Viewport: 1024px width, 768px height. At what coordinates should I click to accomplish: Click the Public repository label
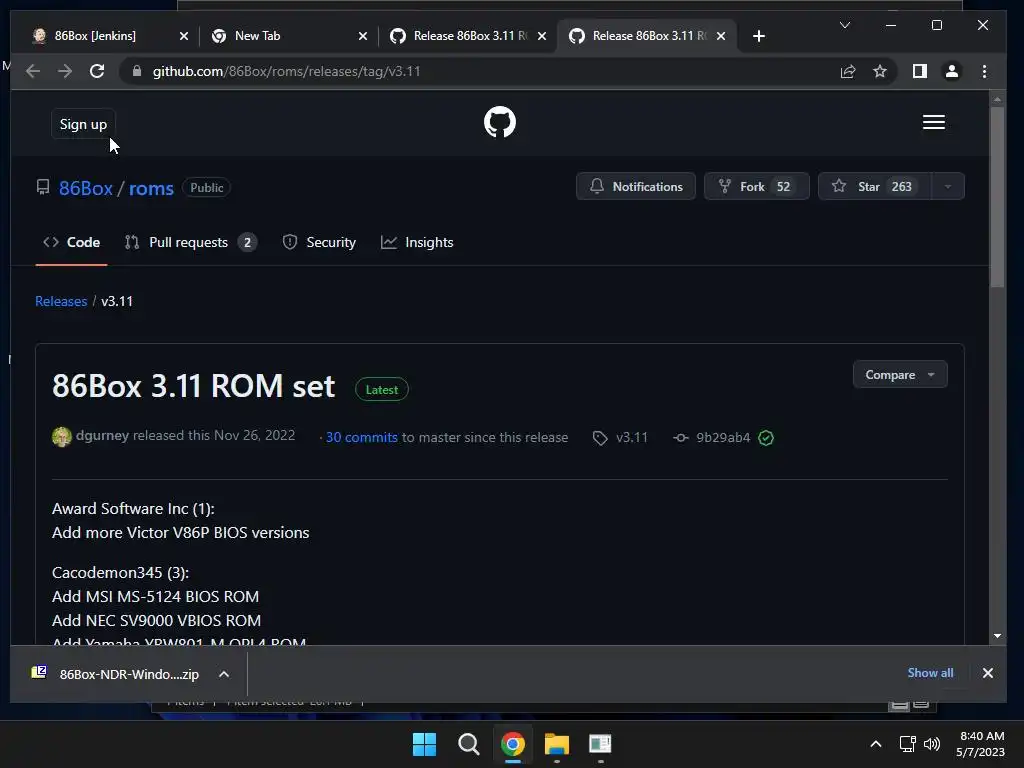click(206, 187)
